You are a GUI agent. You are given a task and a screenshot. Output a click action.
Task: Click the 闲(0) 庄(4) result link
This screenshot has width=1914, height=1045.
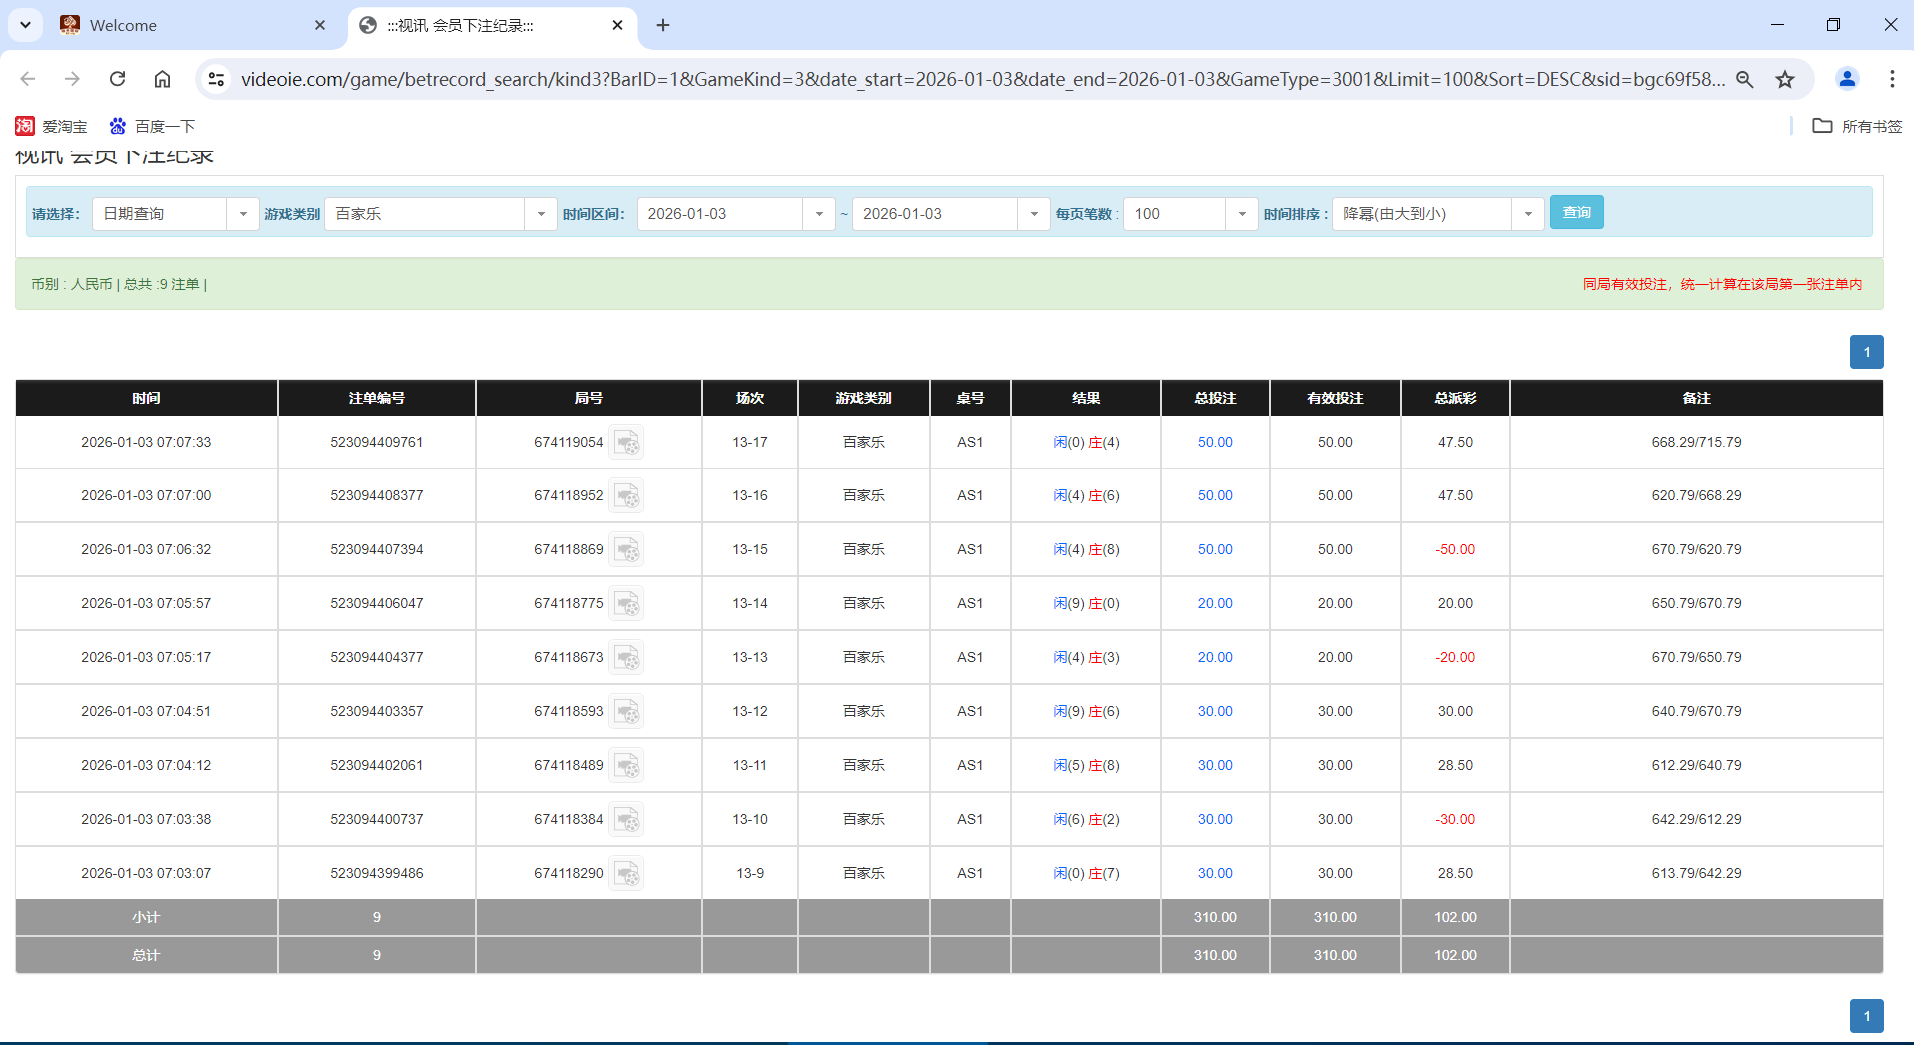tap(1087, 441)
